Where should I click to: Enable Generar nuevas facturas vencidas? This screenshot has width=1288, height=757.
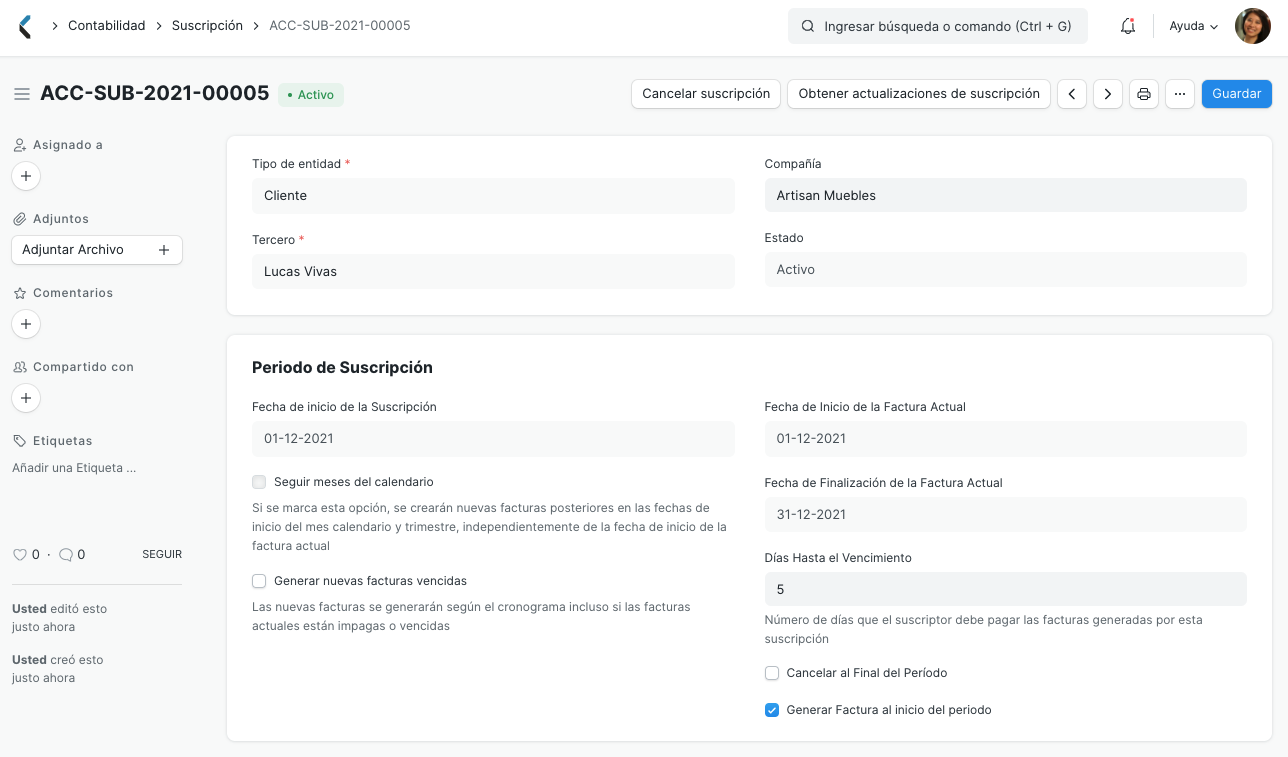click(x=259, y=581)
